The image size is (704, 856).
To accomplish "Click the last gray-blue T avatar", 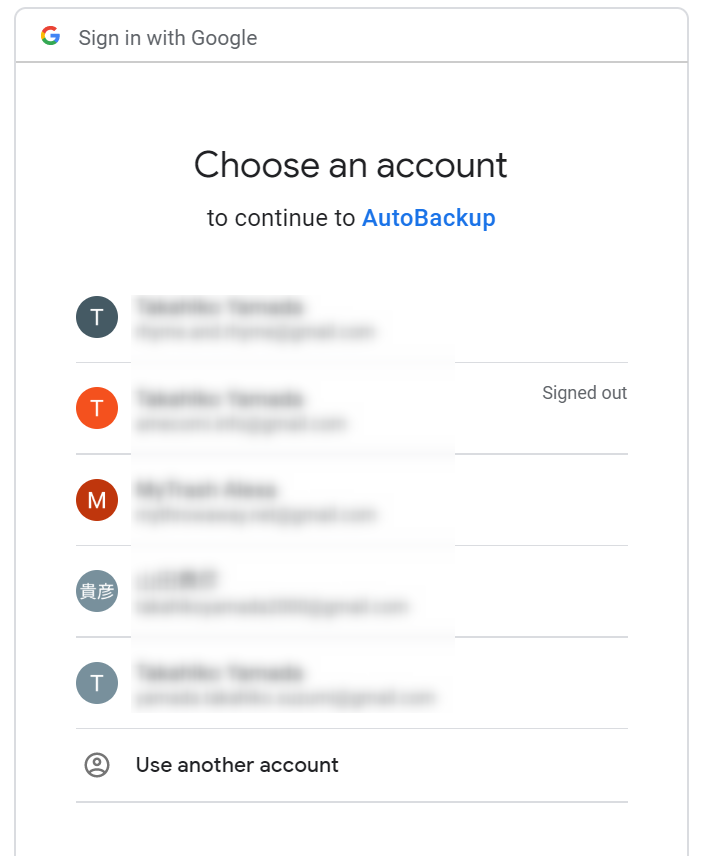I will point(97,683).
